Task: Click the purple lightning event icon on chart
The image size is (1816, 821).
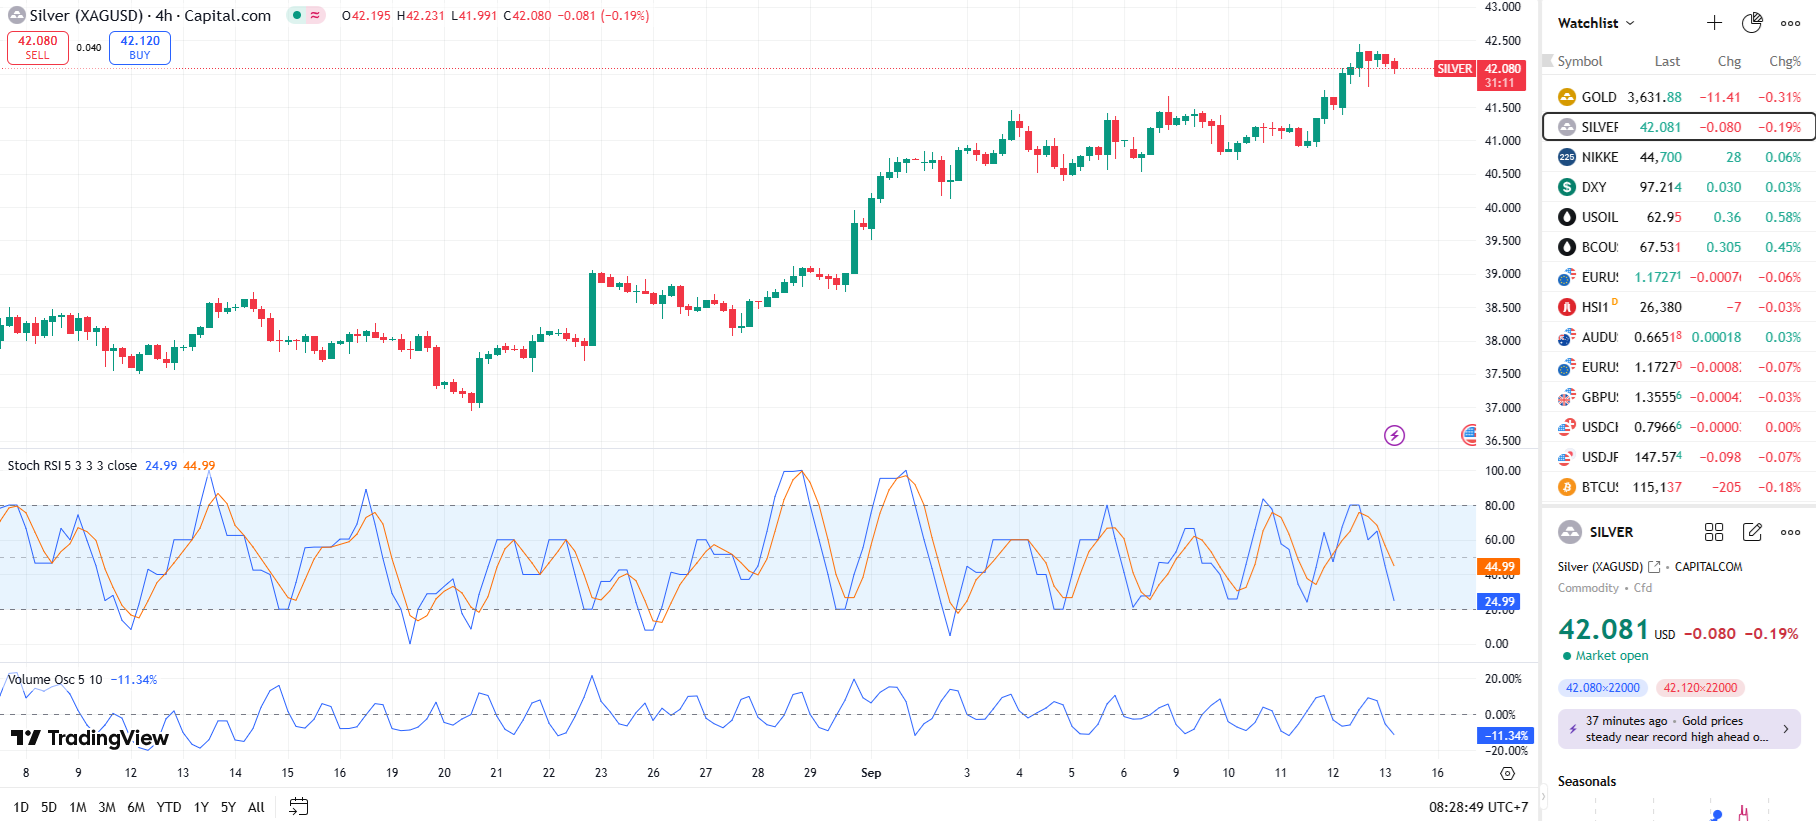Action: pyautogui.click(x=1394, y=435)
